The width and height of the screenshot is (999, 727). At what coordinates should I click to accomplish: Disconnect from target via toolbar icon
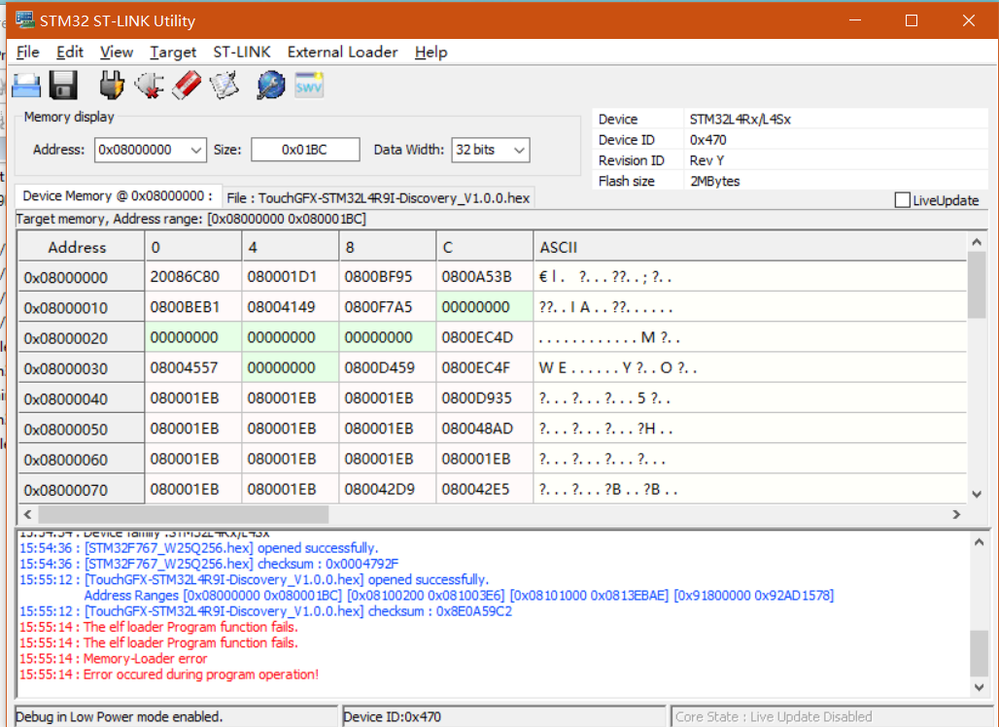[x=149, y=85]
